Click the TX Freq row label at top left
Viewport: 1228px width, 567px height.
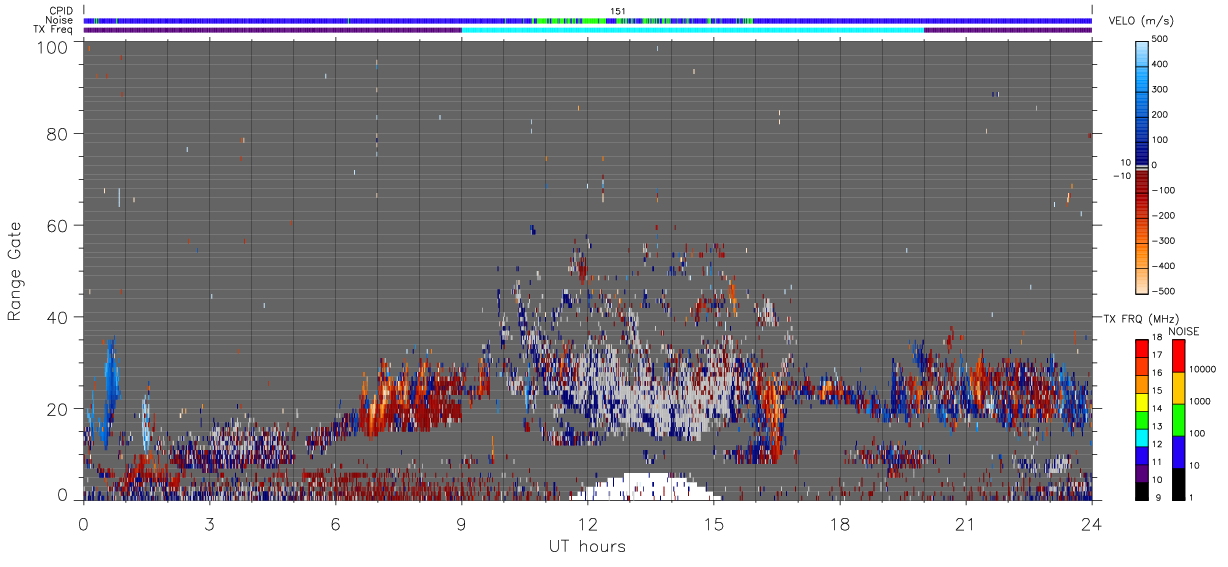(52, 29)
